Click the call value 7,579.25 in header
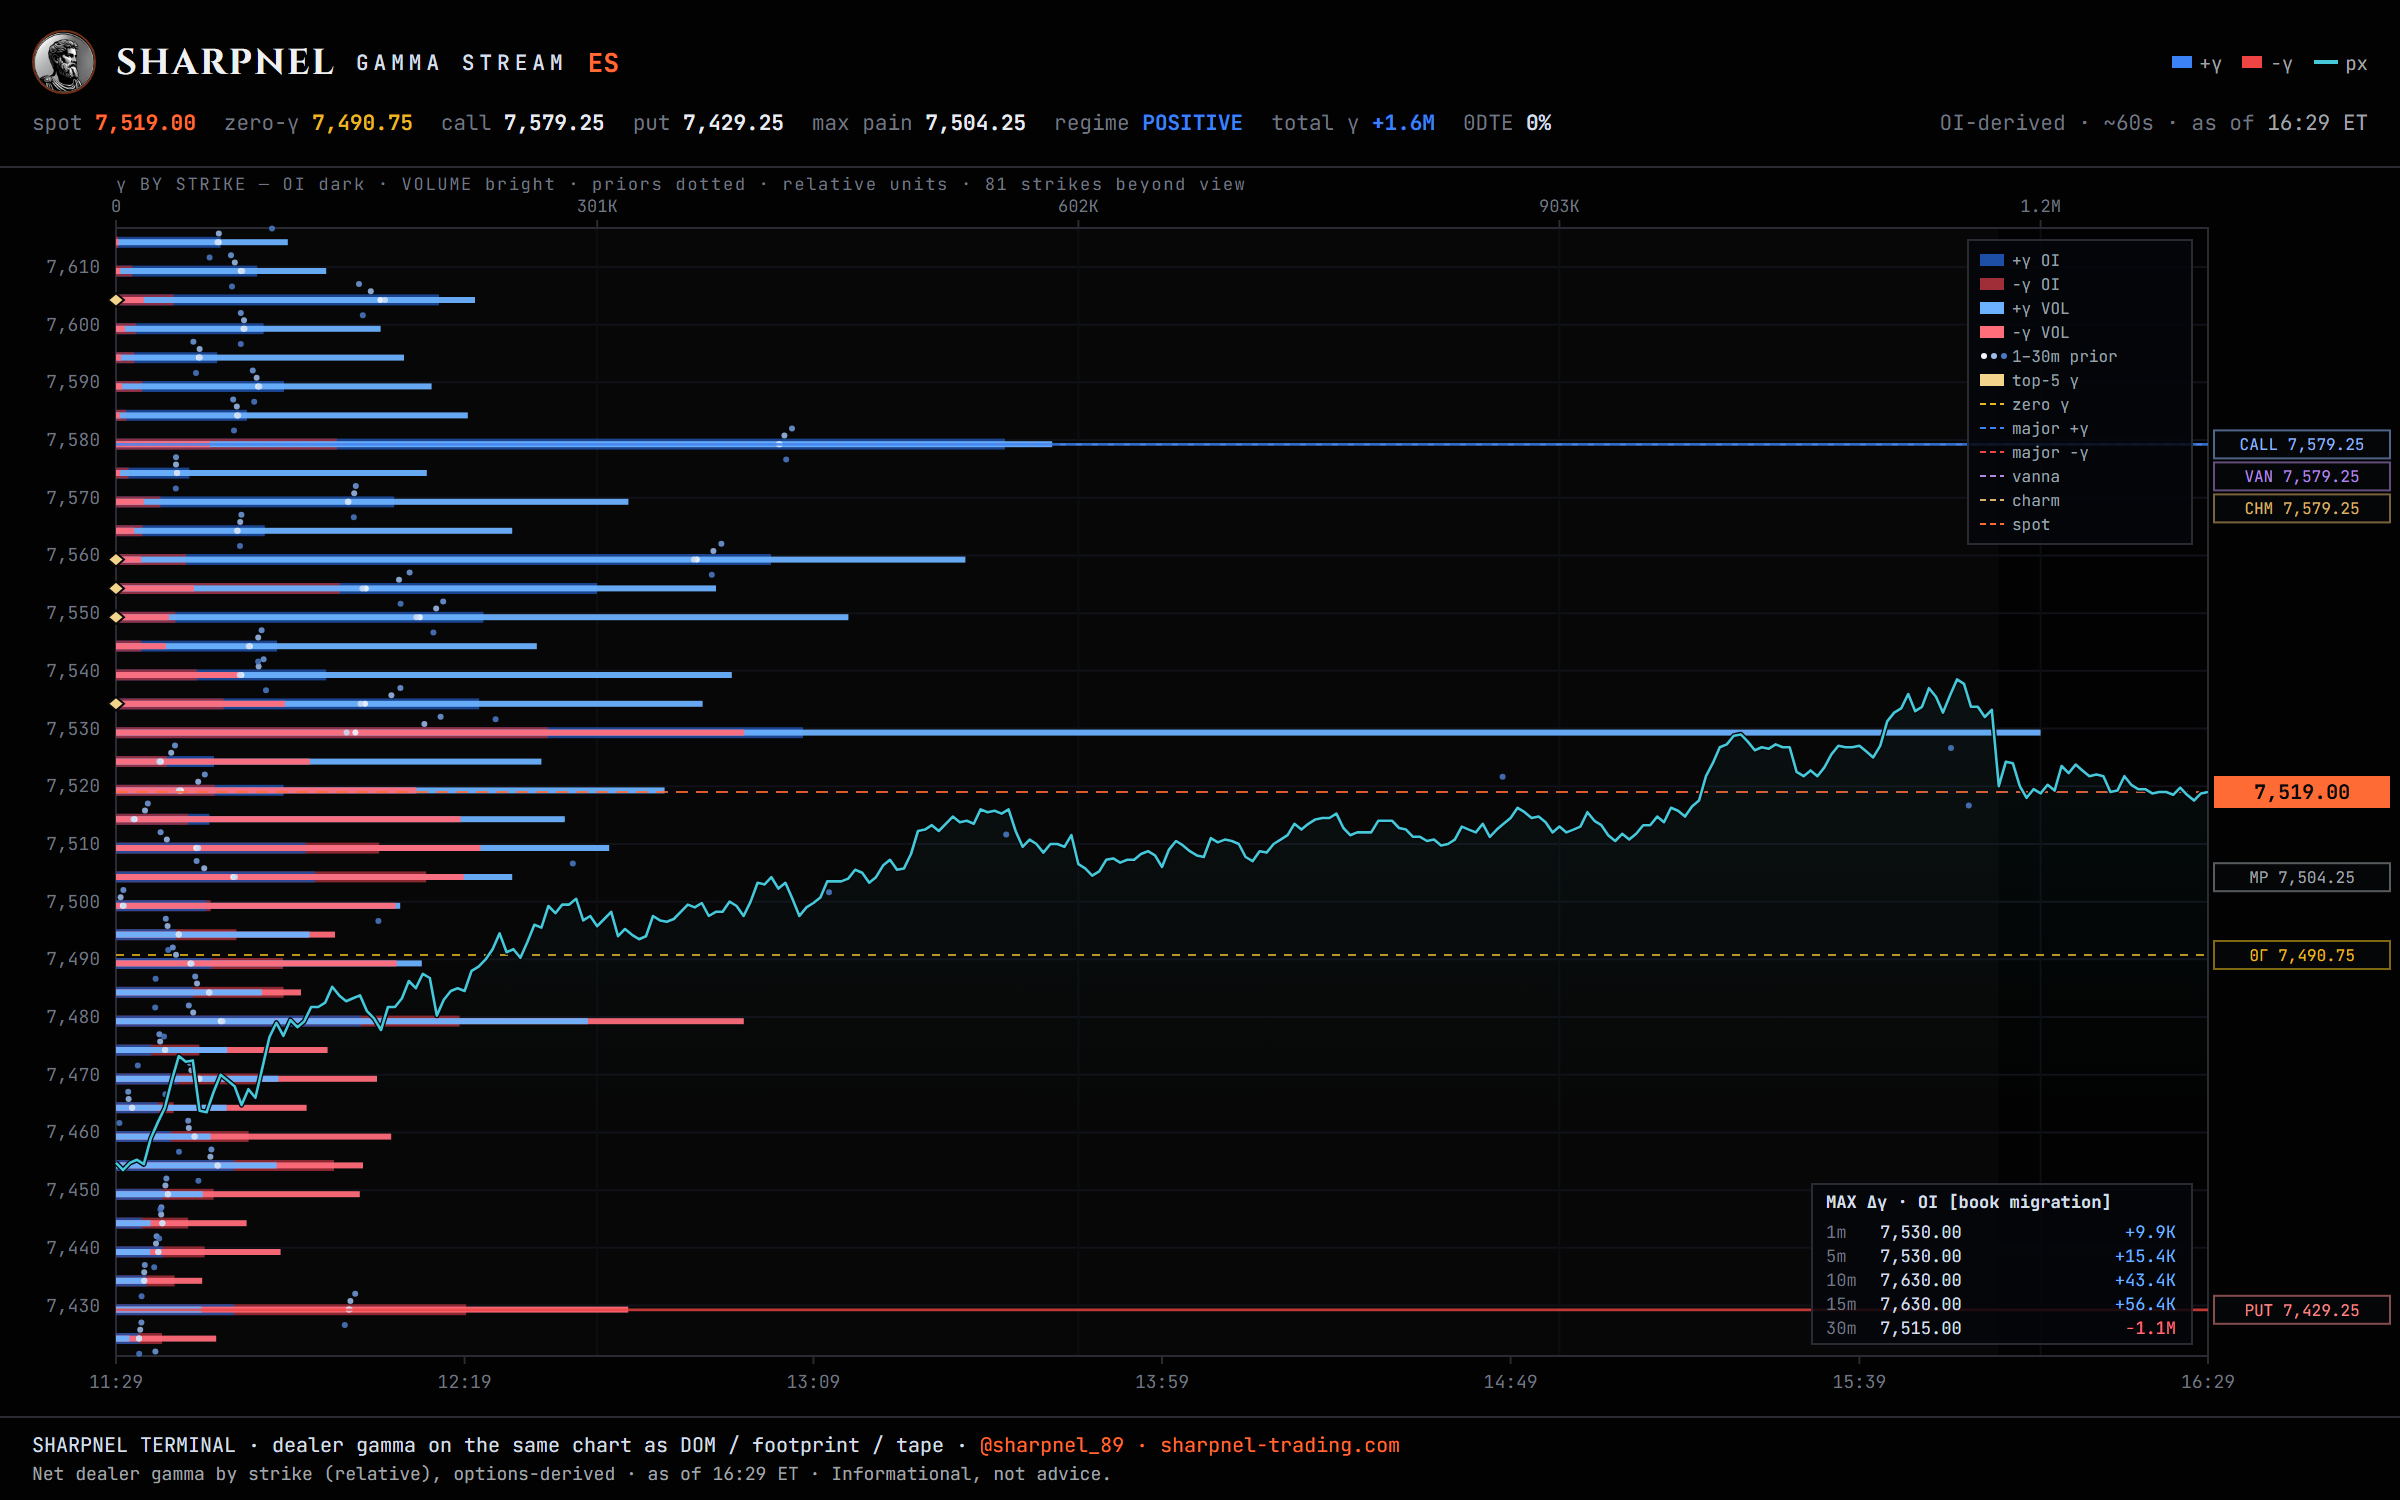2400x1500 pixels. pyautogui.click(x=554, y=123)
